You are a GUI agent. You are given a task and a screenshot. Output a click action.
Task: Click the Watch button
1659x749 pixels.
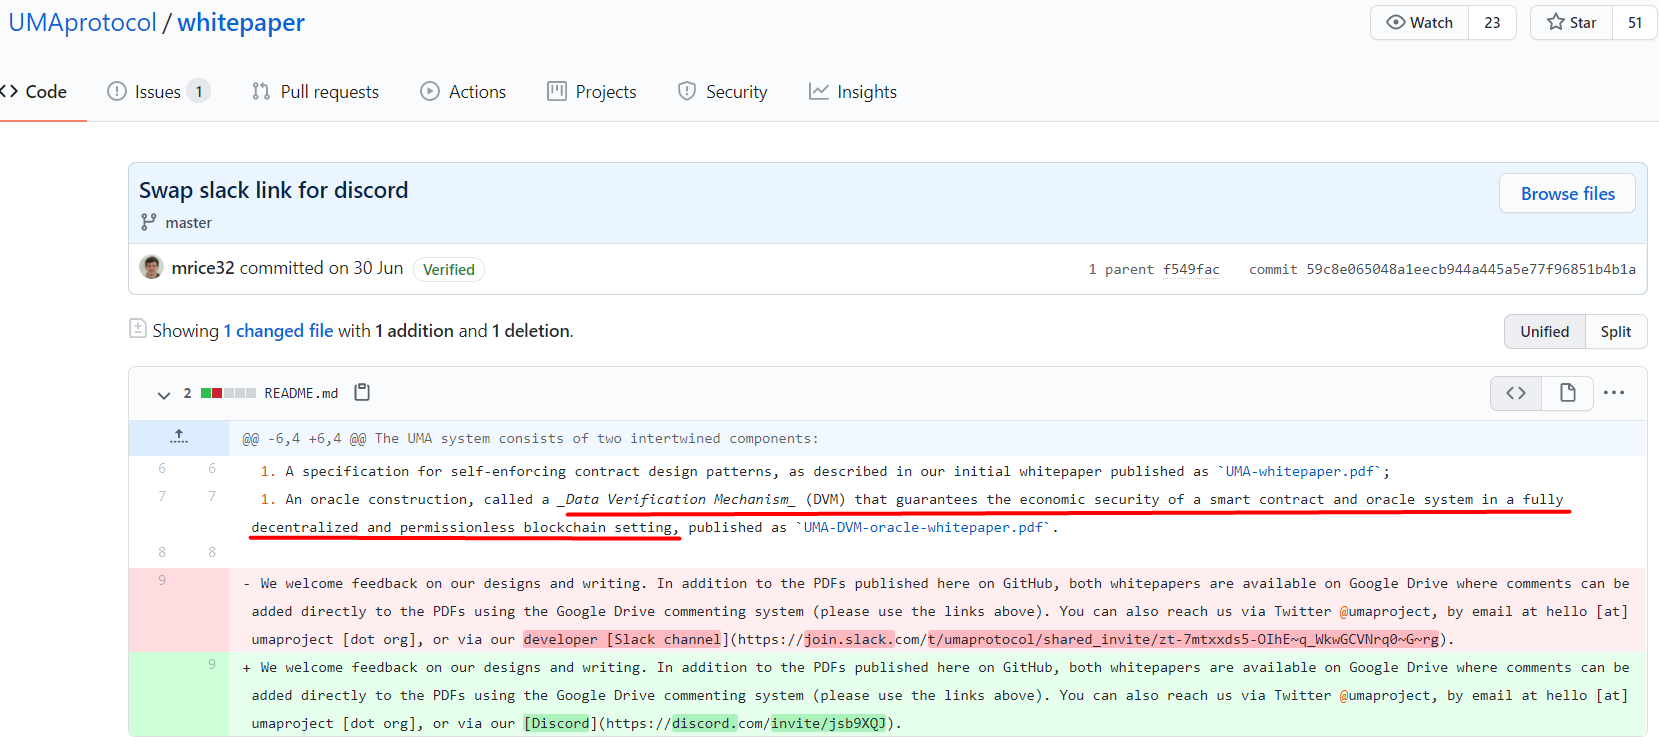coord(1419,22)
